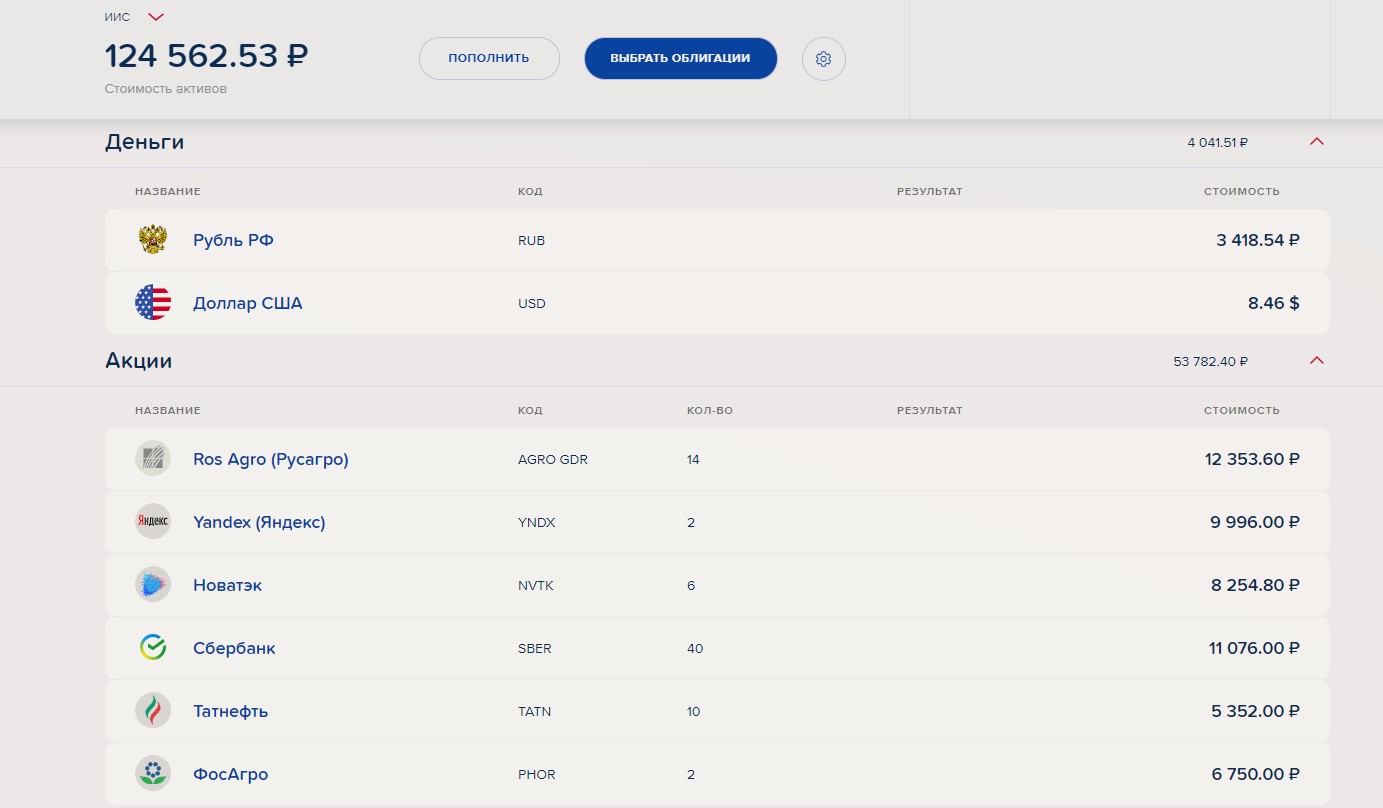Click the TATN ticker cell
The height and width of the screenshot is (808, 1383).
click(x=534, y=712)
